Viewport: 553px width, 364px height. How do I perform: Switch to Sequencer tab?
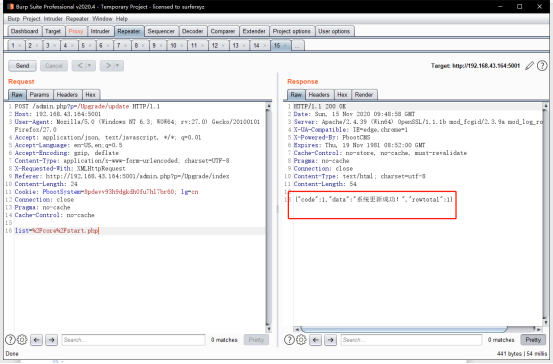click(161, 31)
